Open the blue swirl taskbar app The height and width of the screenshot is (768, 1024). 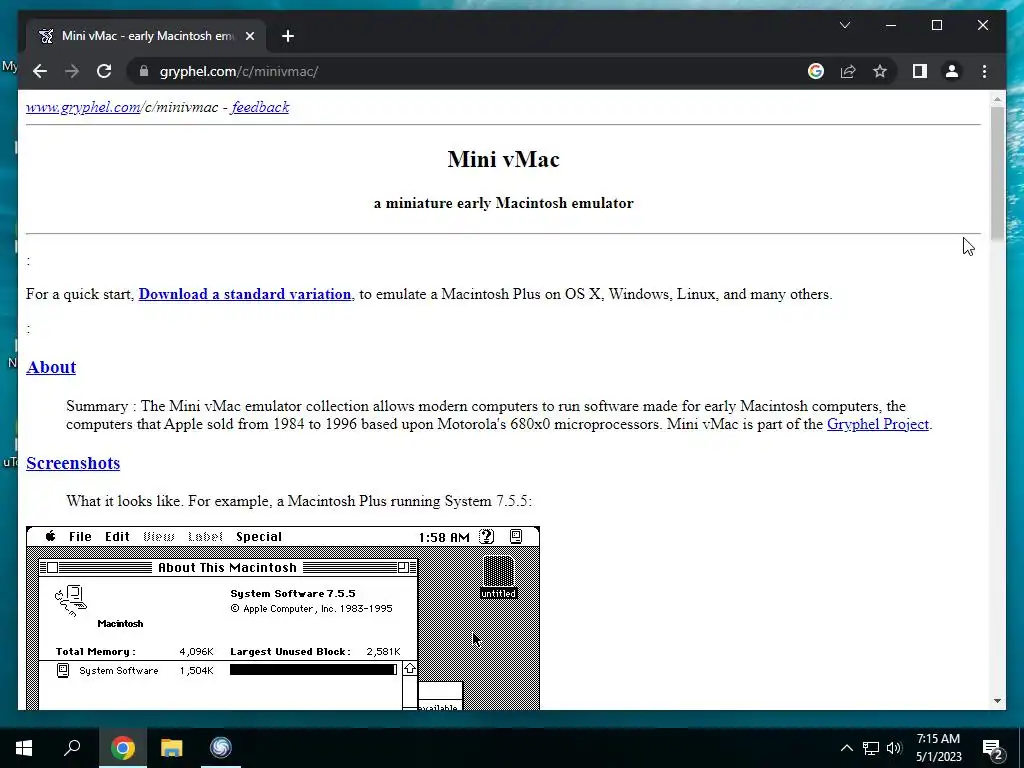click(221, 748)
